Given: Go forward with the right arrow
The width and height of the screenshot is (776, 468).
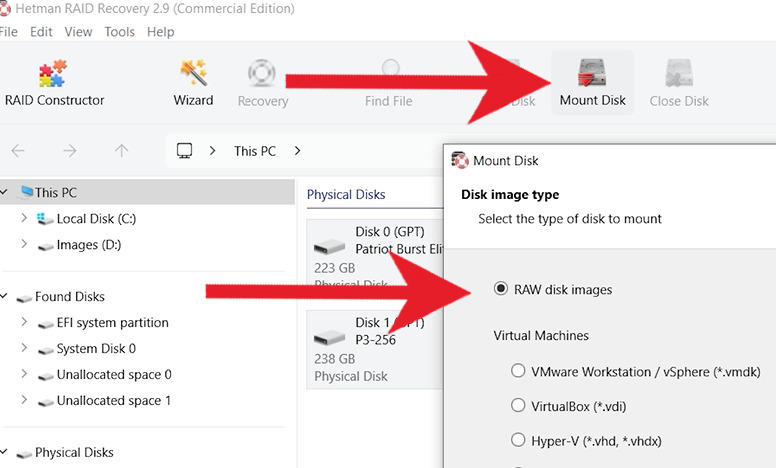Looking at the screenshot, I should [x=70, y=150].
